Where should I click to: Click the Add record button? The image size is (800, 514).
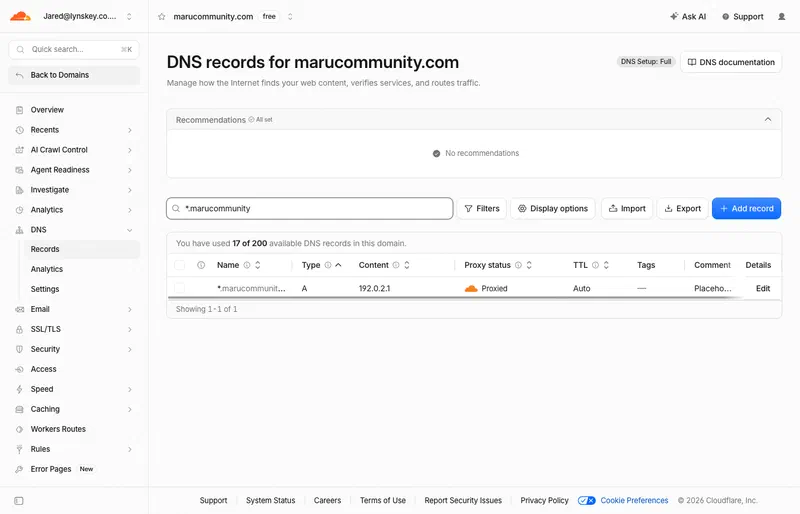tap(746, 208)
